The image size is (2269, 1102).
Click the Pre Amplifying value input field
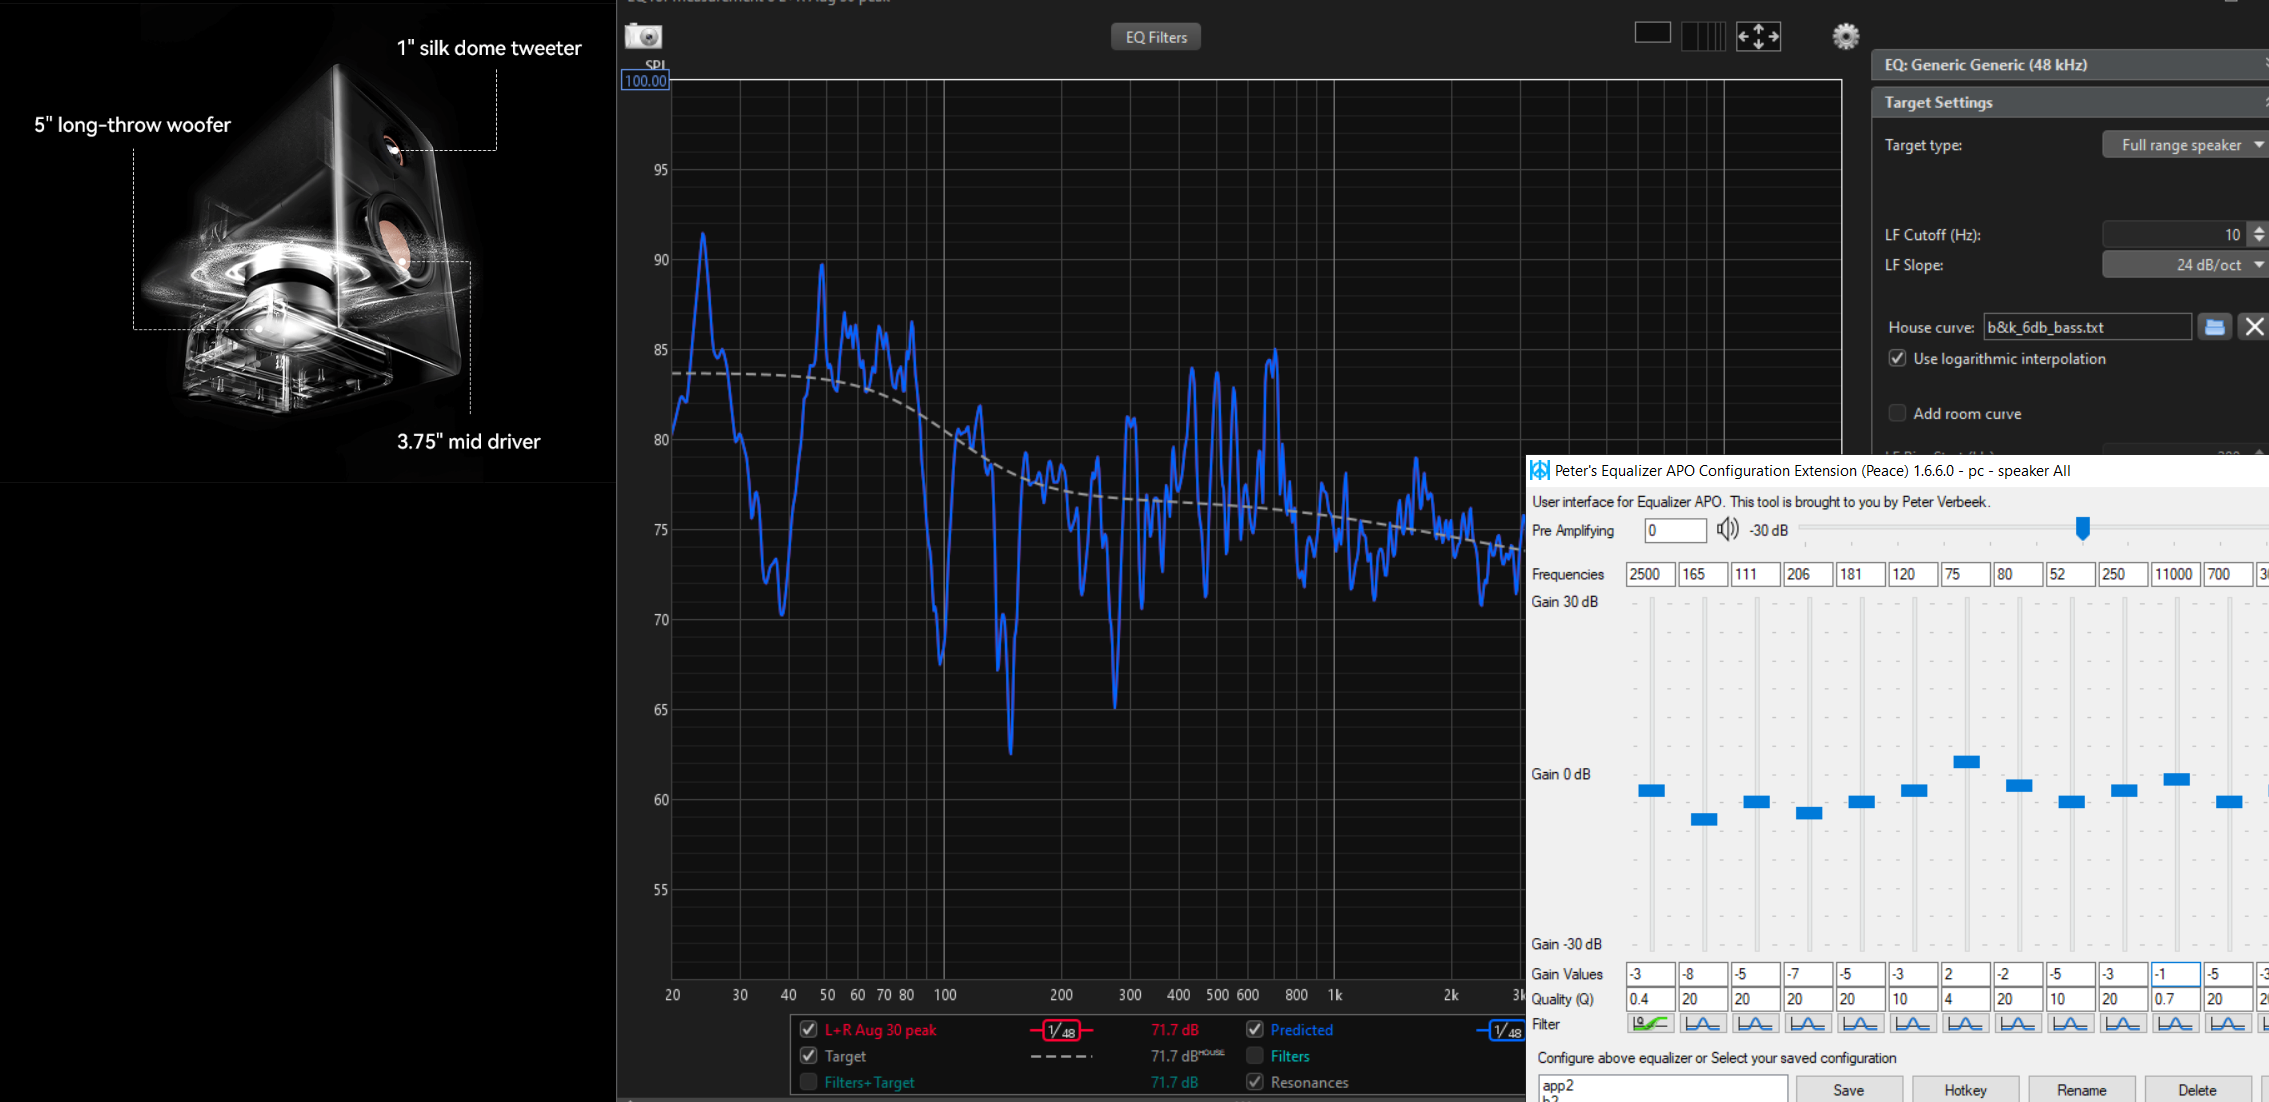[x=1675, y=531]
